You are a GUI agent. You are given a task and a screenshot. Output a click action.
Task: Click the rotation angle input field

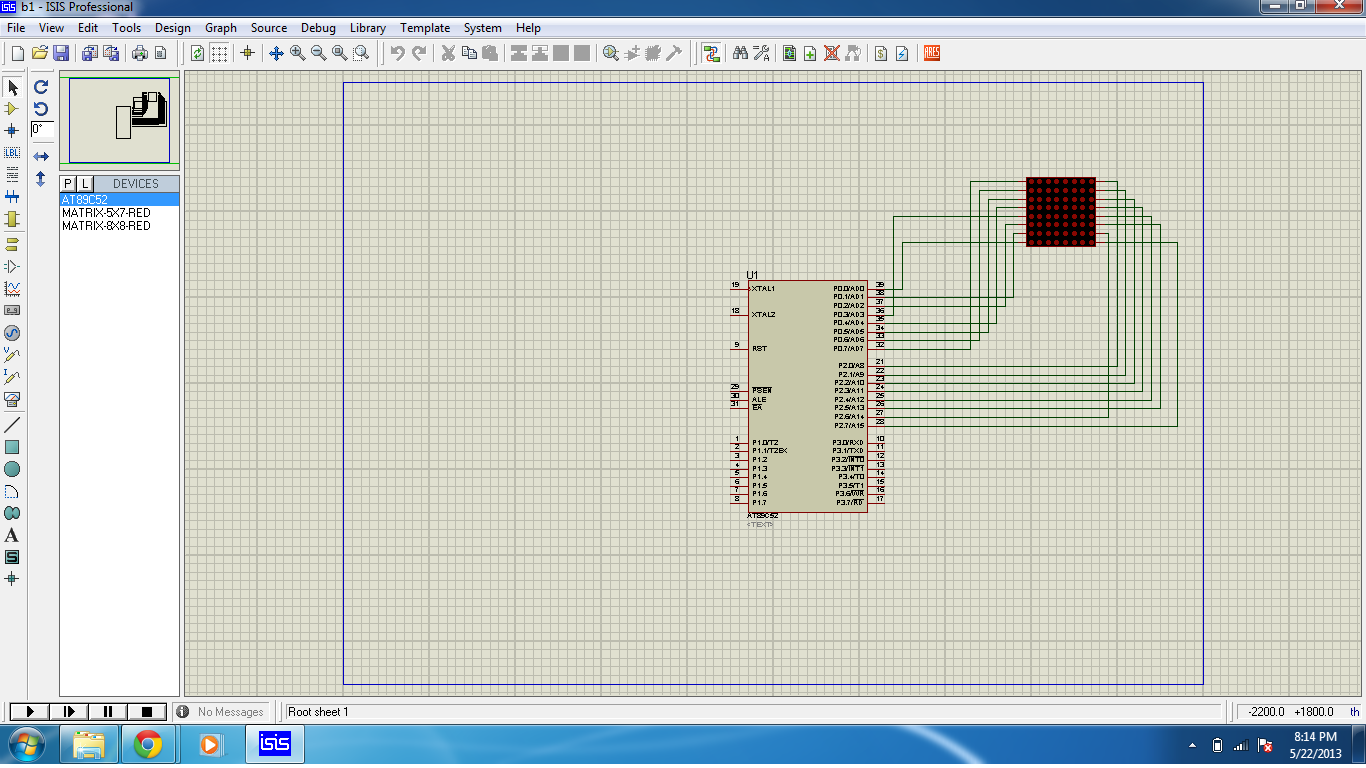tap(42, 129)
